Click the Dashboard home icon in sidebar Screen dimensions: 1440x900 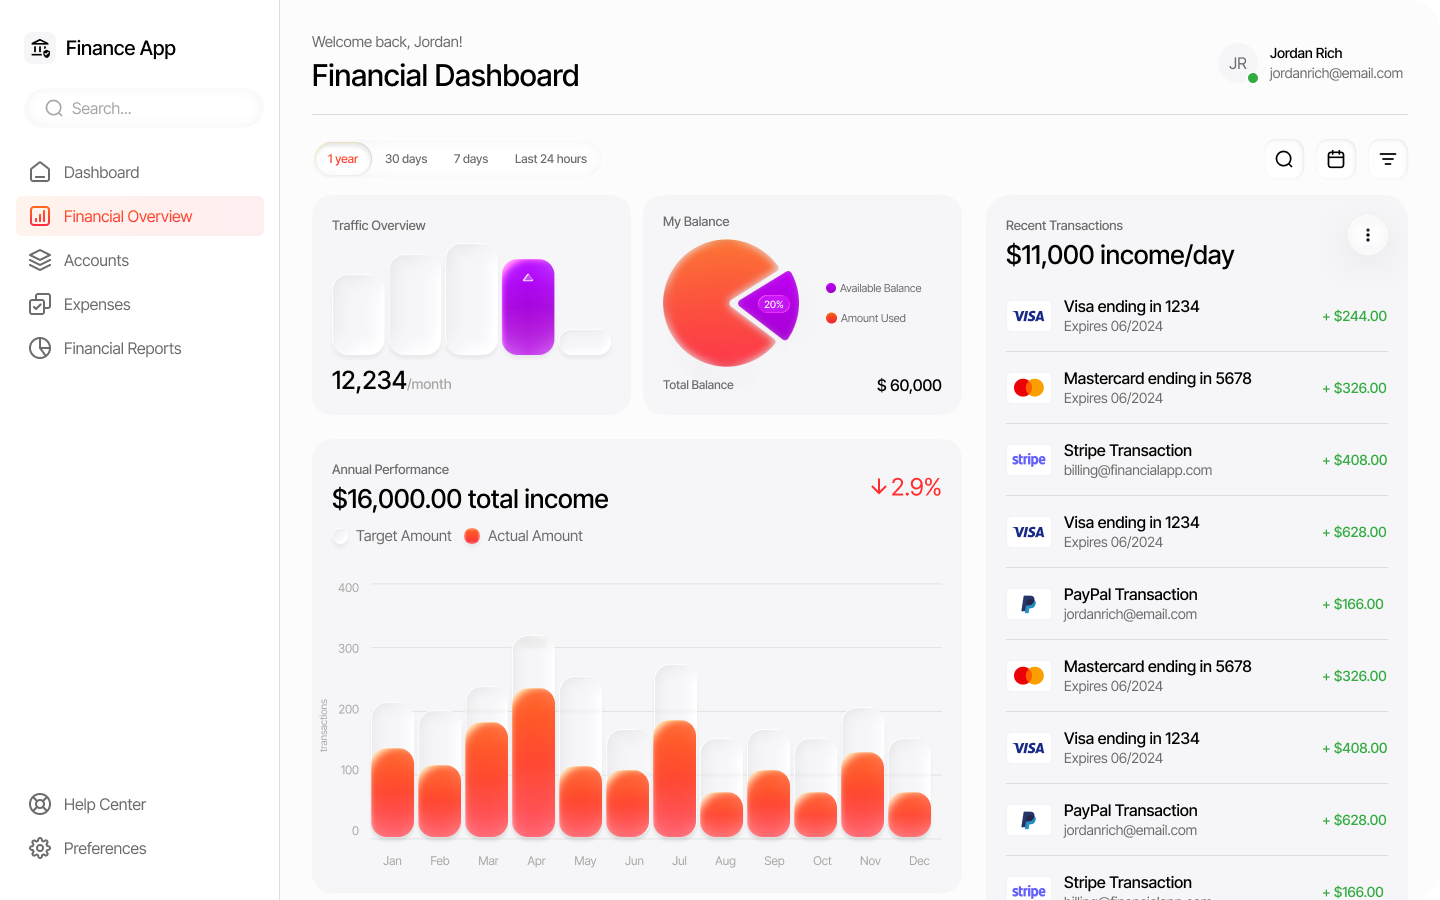coord(40,172)
